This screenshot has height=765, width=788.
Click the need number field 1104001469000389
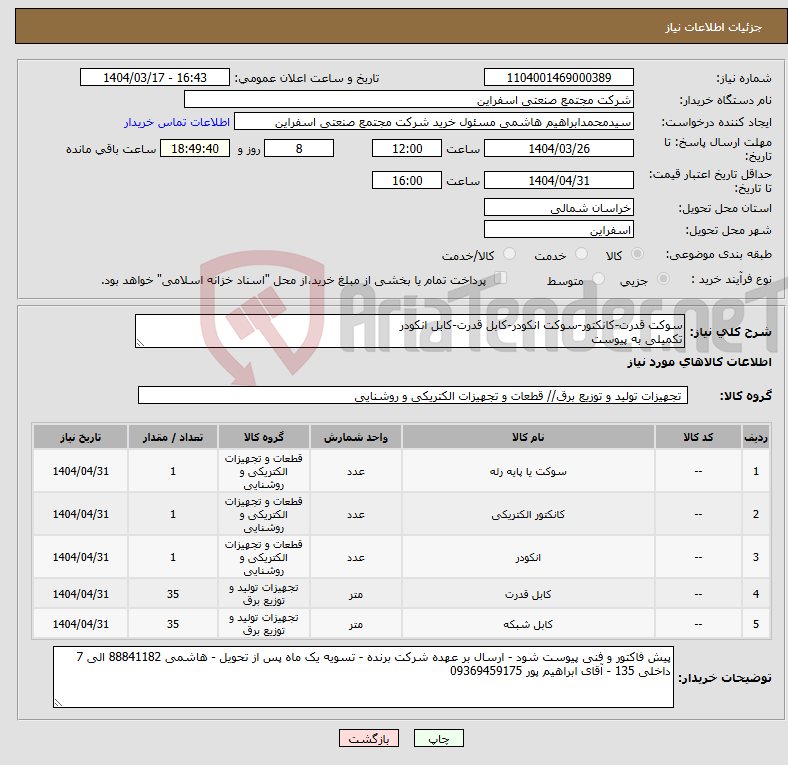559,77
